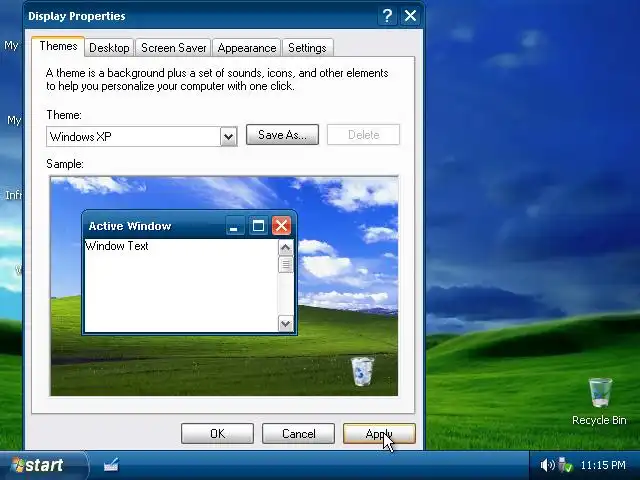Expand the Theme dropdown arrow
640x480 pixels.
tap(229, 137)
